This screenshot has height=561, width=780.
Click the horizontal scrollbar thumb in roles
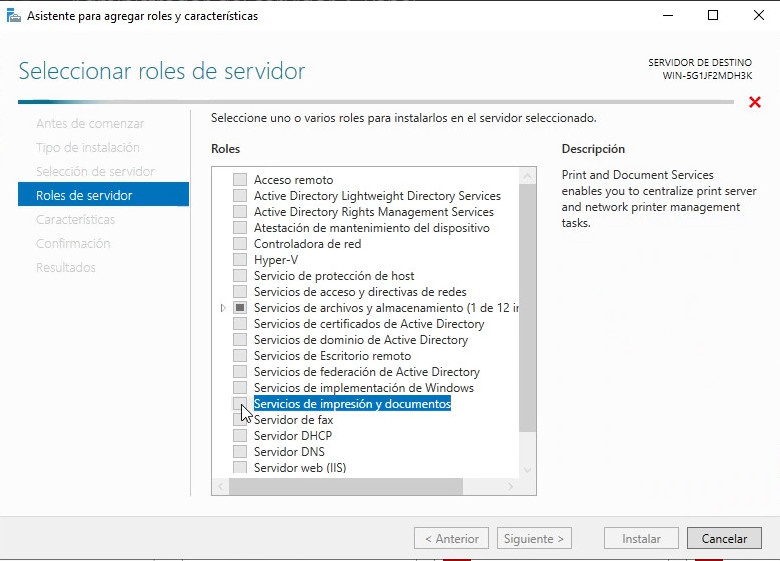coord(345,486)
